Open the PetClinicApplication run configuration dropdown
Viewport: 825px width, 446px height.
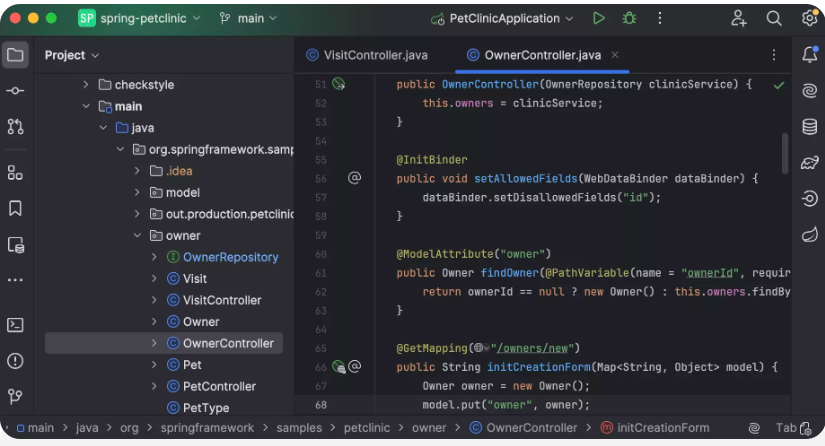coord(502,18)
